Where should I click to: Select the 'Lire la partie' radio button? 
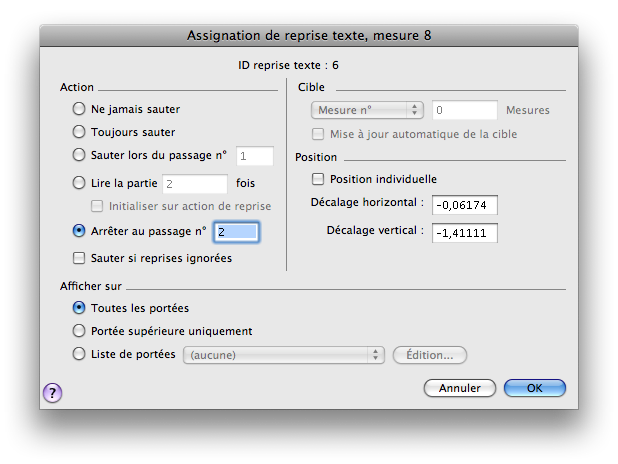80,183
